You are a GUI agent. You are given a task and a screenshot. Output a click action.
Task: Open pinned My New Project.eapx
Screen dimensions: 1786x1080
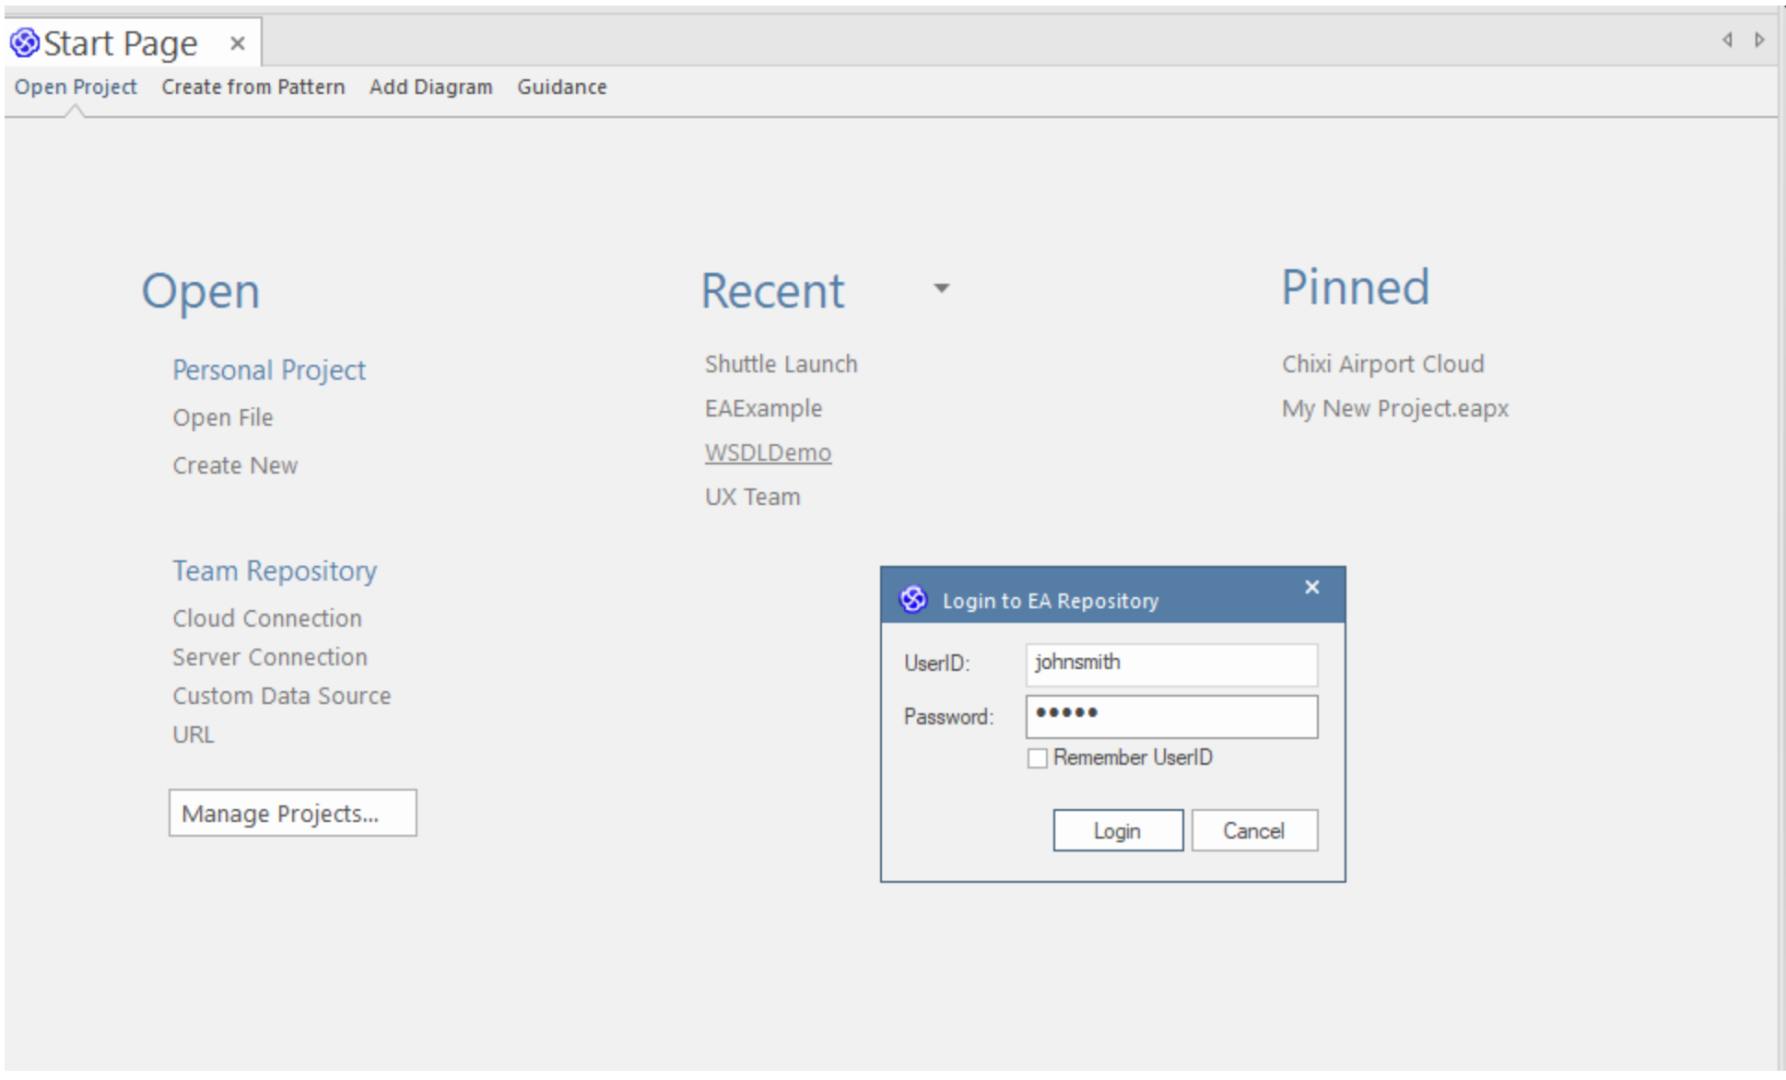tap(1395, 408)
